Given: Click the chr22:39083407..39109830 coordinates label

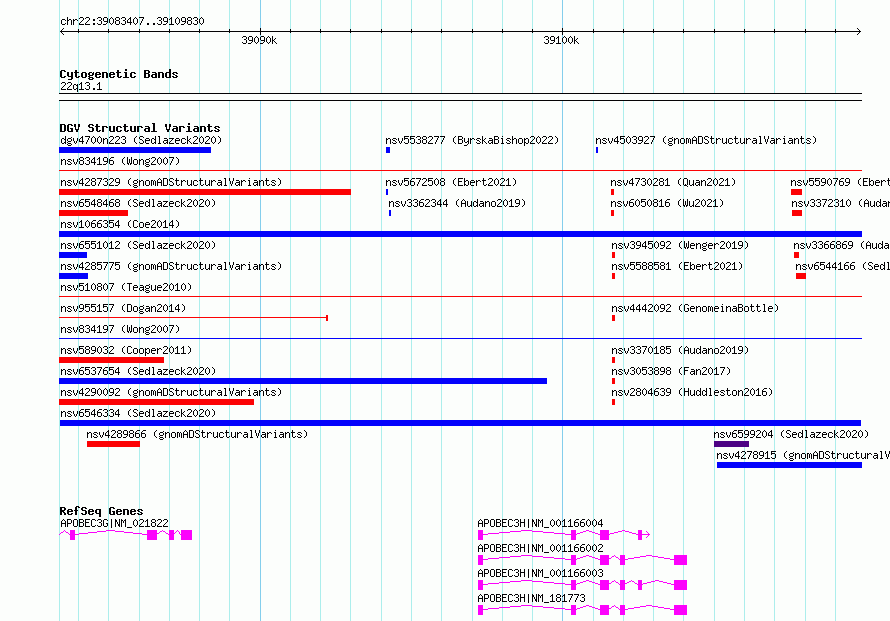Looking at the screenshot, I should tap(132, 21).
